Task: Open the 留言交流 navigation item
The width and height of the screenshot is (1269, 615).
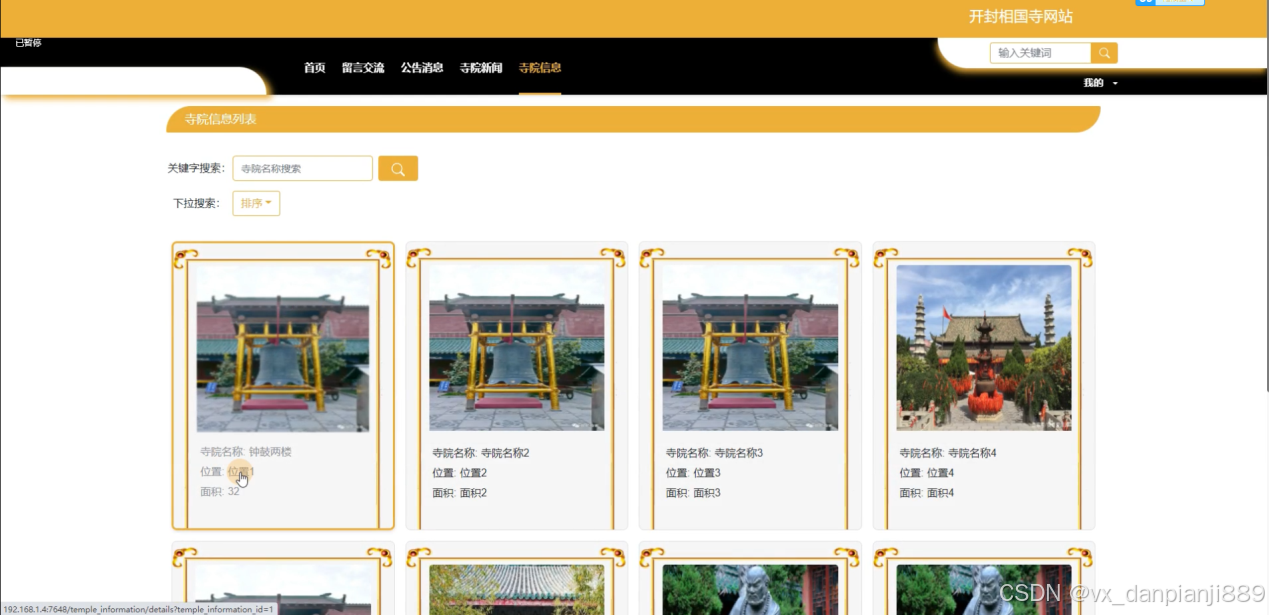Action: click(363, 68)
